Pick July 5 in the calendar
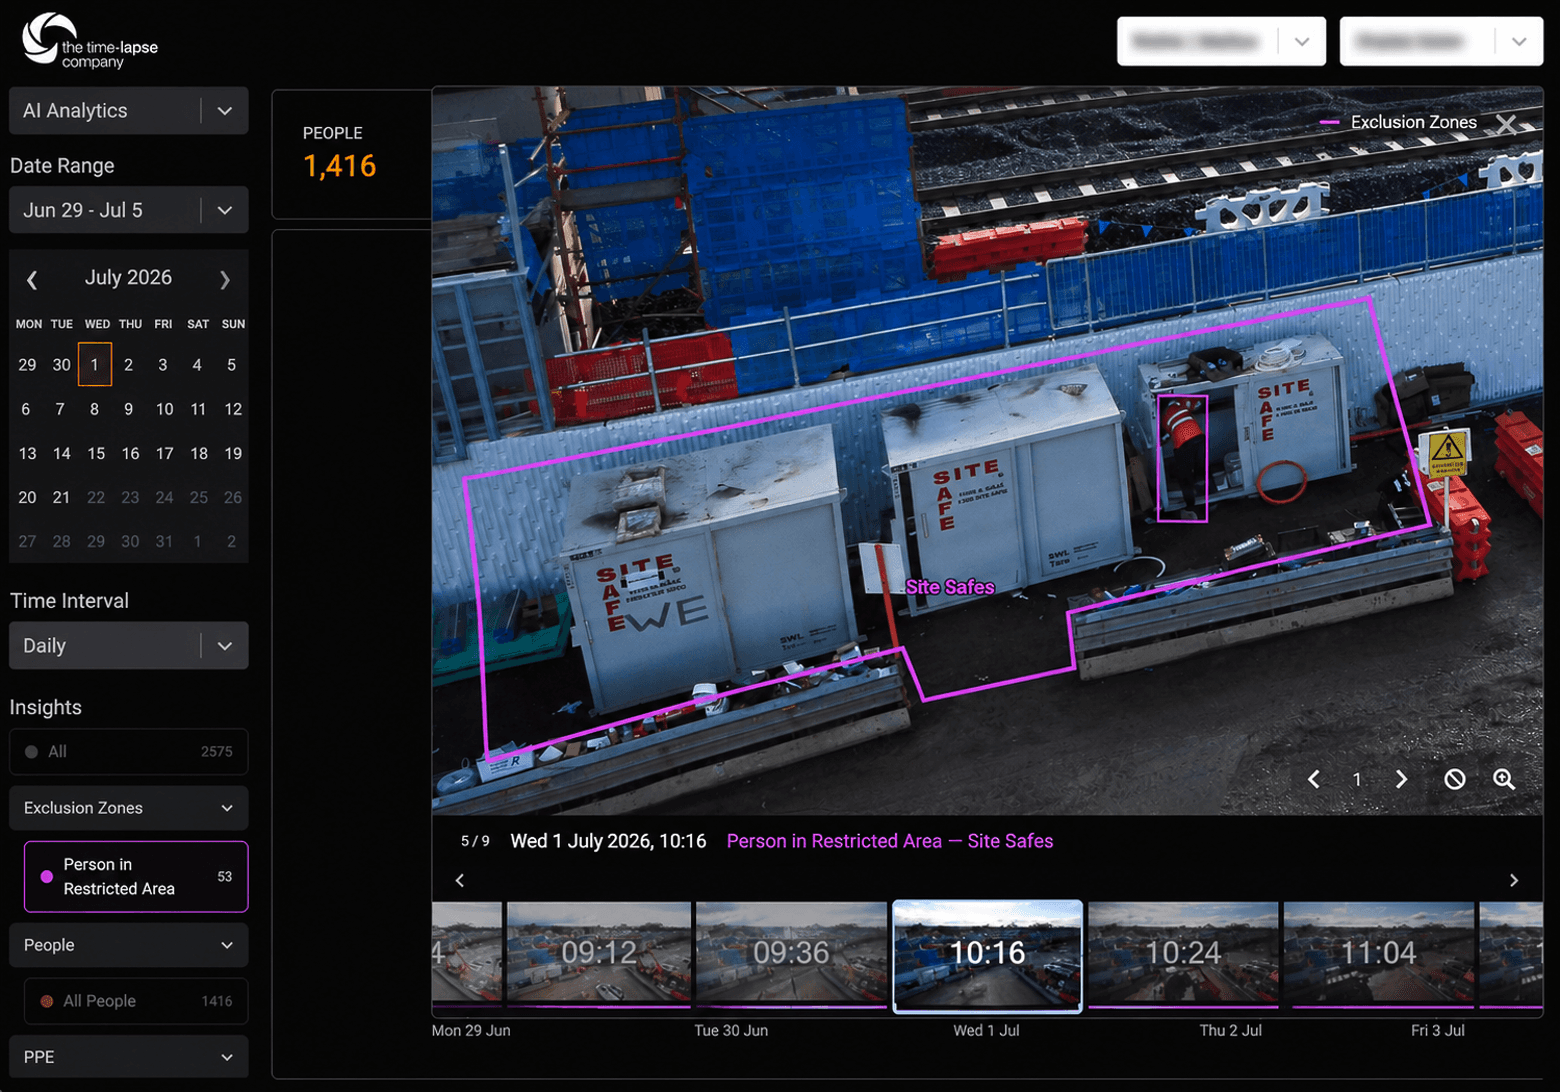 tap(231, 365)
